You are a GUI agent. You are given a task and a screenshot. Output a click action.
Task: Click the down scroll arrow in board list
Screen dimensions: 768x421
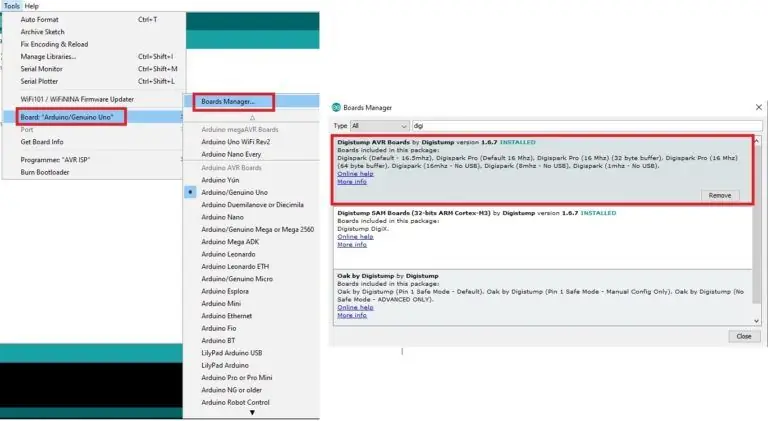(252, 412)
